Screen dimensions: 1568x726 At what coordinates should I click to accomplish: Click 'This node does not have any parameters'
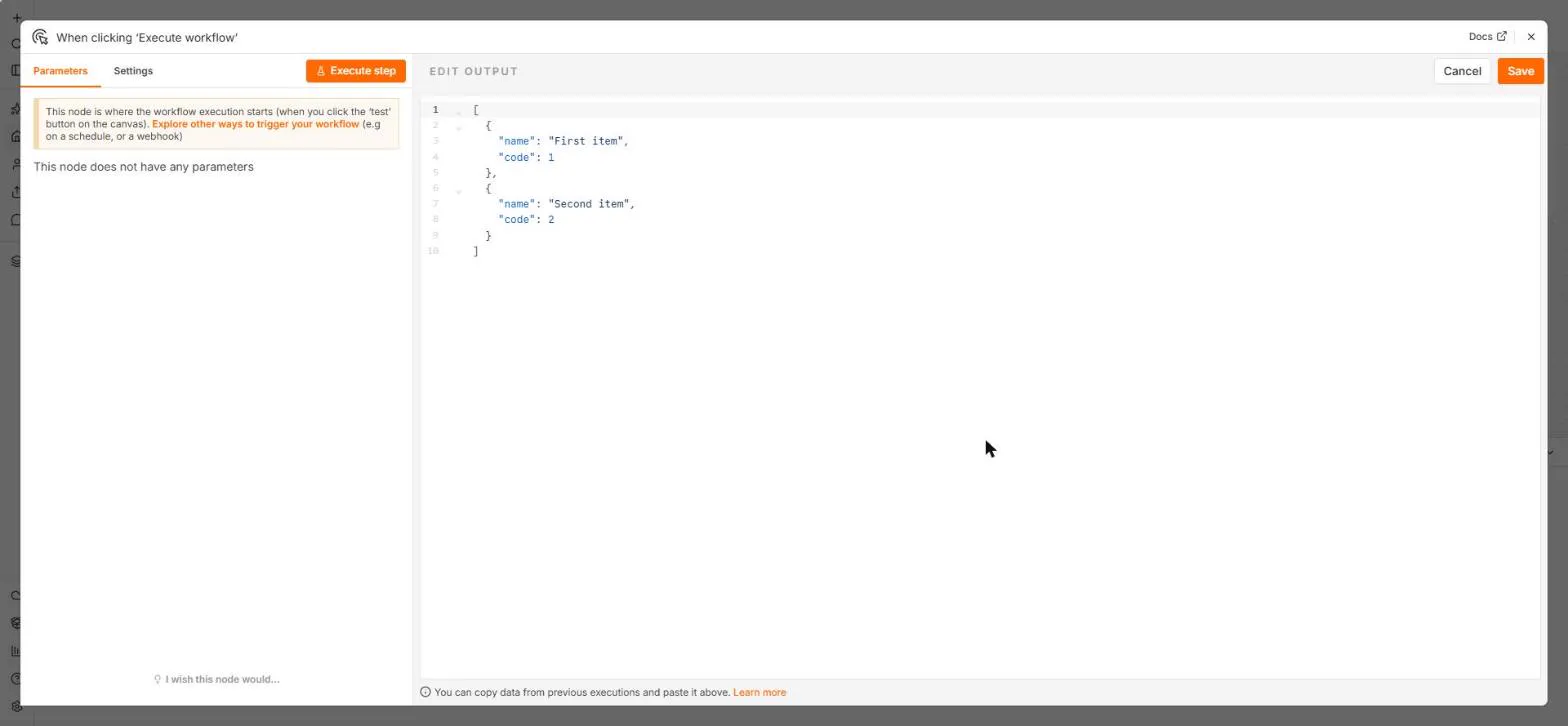(144, 167)
